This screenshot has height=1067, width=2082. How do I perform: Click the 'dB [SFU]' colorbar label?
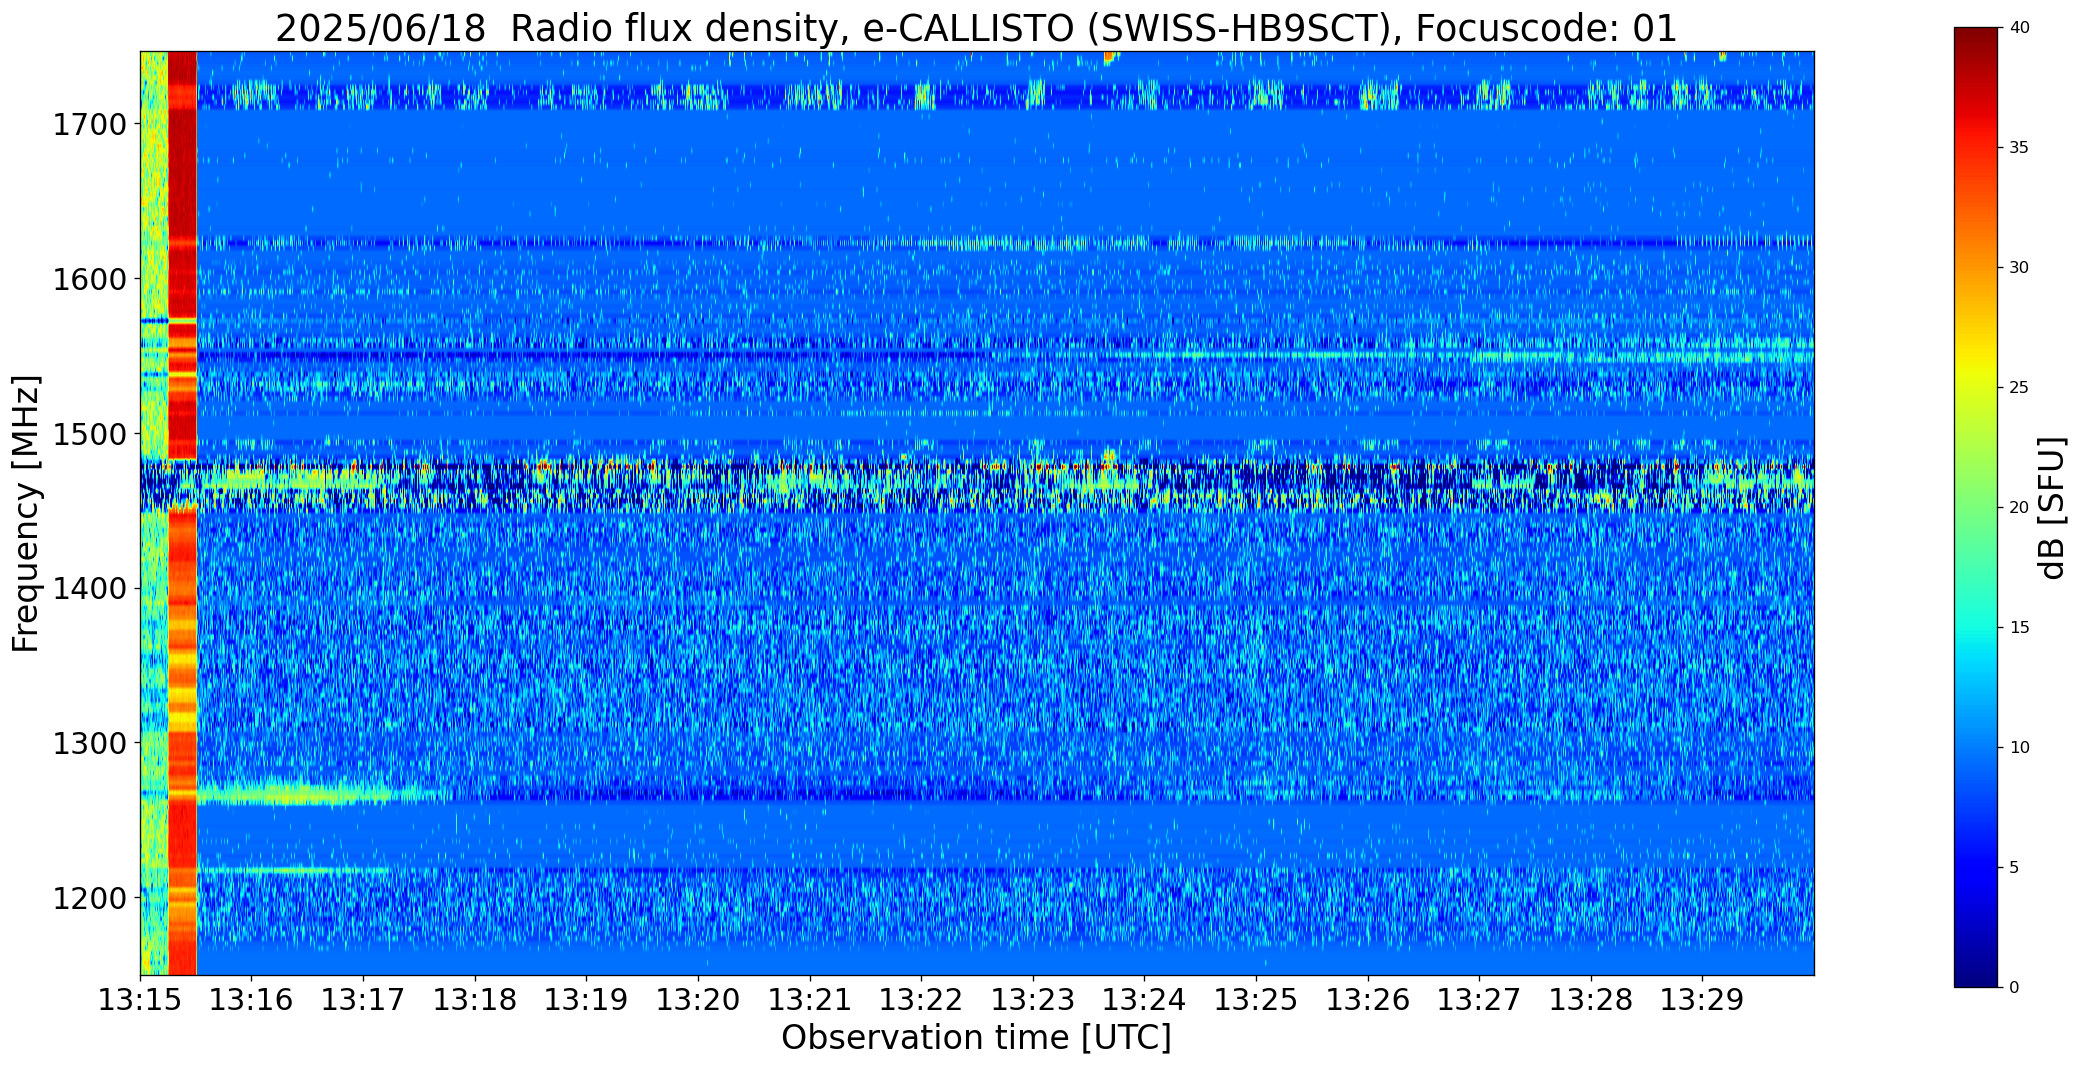coord(2052,507)
